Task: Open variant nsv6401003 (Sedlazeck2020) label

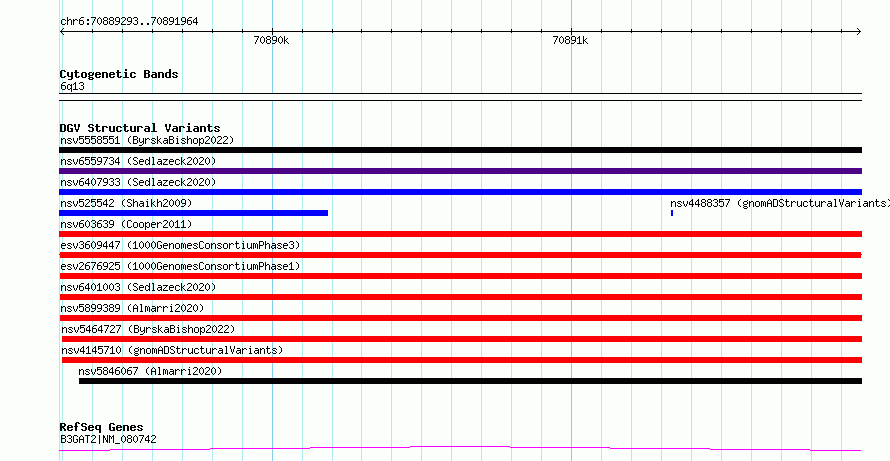Action: click(x=138, y=287)
